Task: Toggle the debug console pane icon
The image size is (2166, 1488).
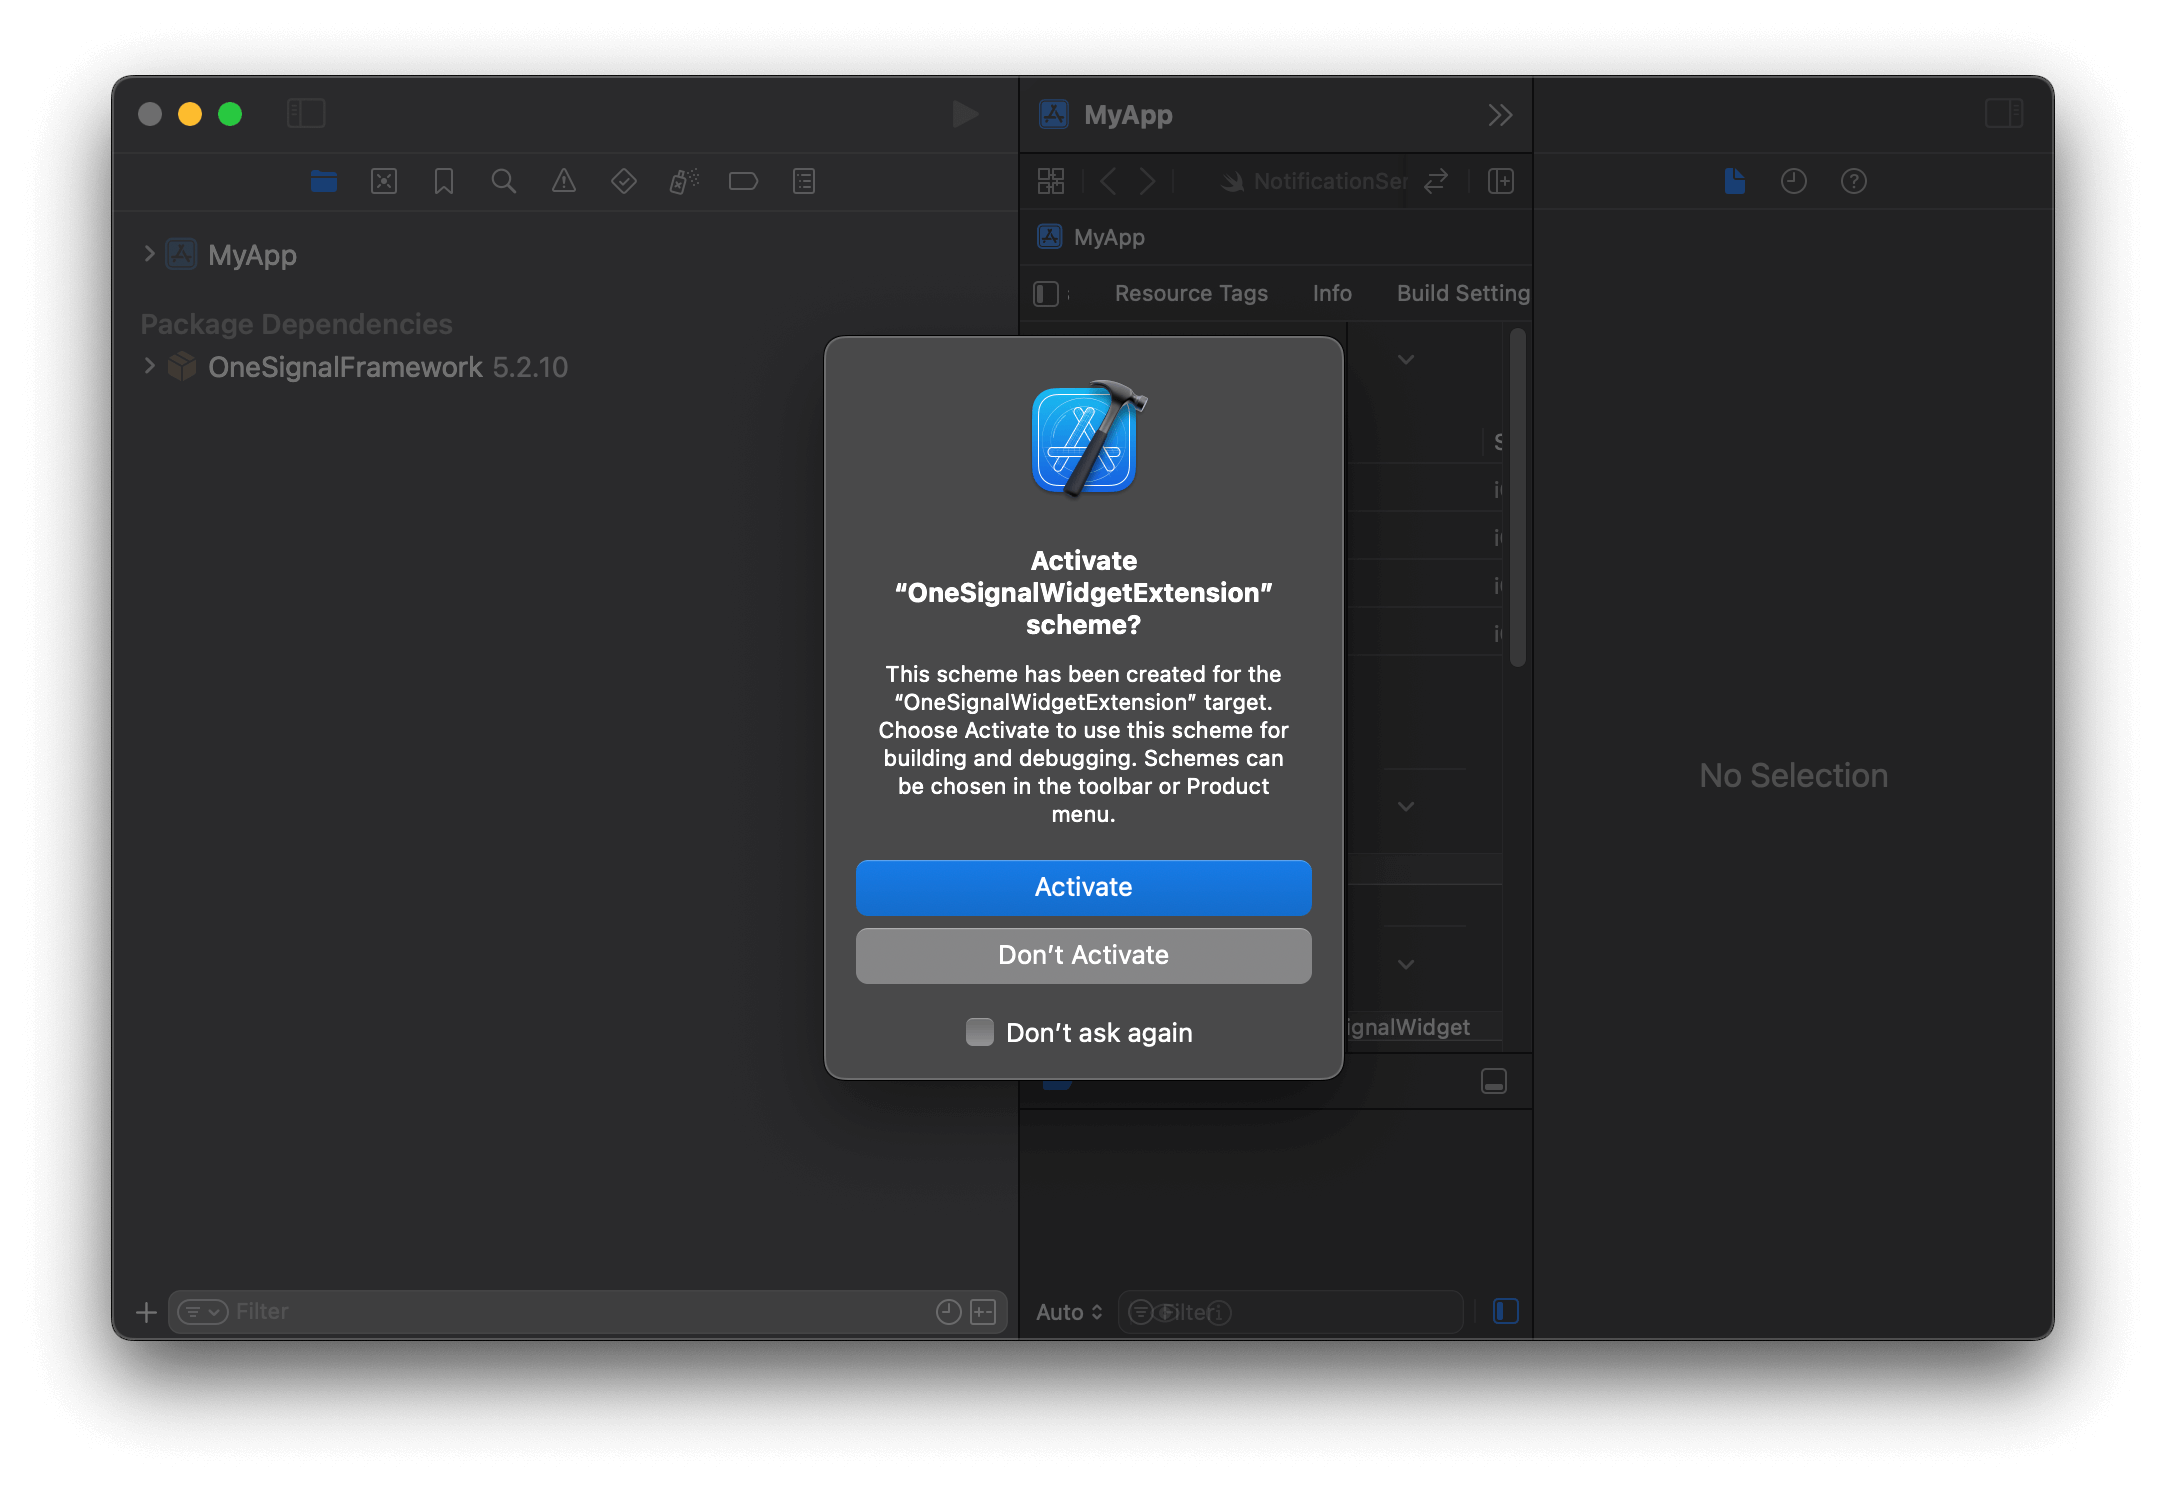Action: pyautogui.click(x=1506, y=1311)
